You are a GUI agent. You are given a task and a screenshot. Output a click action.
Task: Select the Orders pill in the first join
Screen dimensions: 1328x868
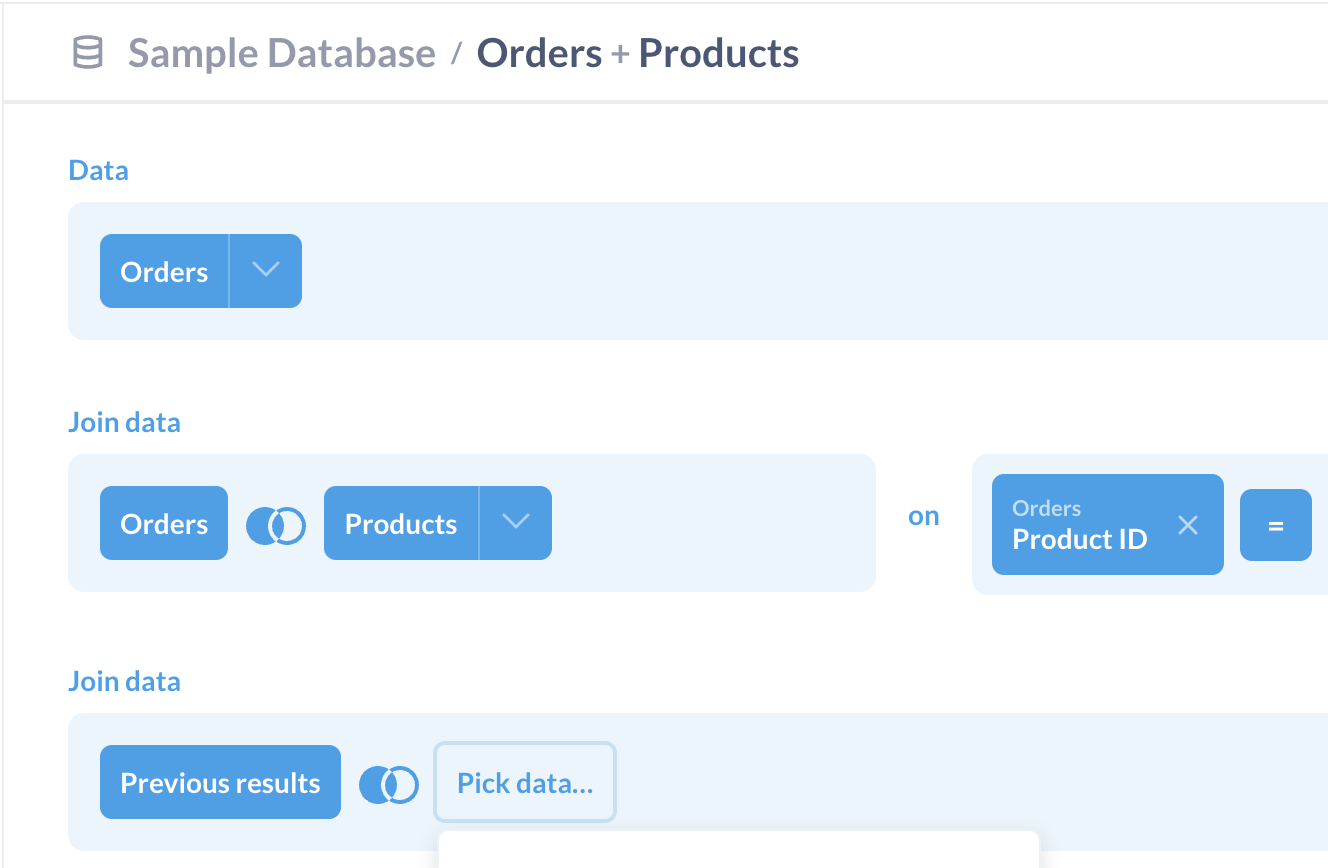click(x=163, y=523)
